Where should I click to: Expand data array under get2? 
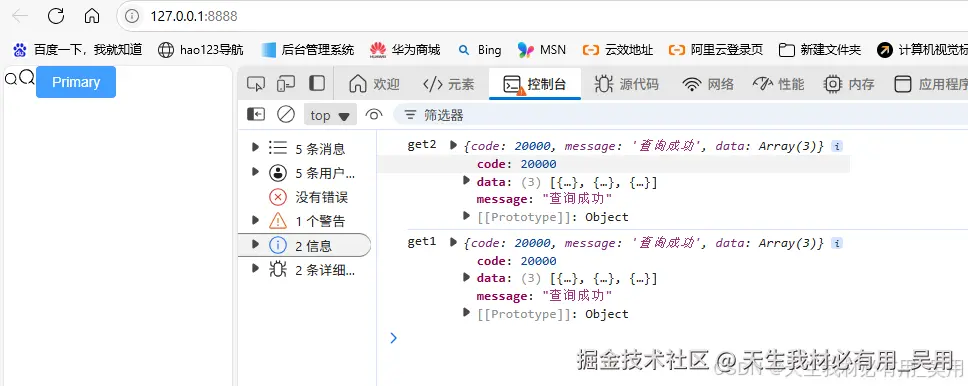(467, 182)
